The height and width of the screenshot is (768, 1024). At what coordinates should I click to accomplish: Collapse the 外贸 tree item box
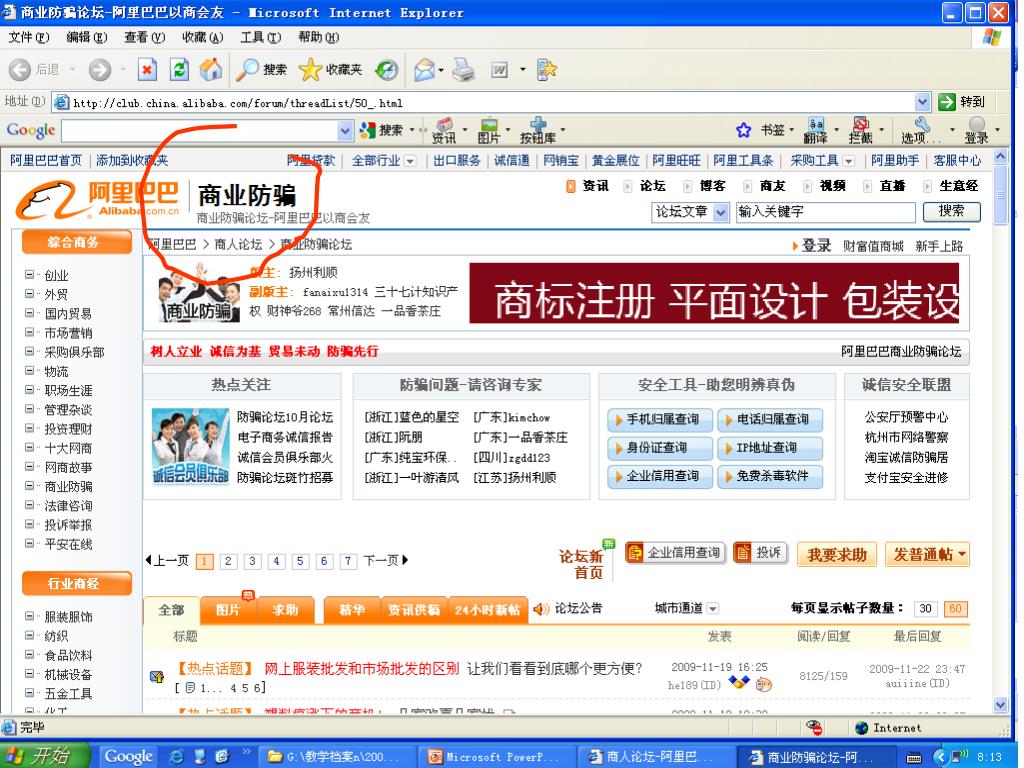tap(29, 294)
